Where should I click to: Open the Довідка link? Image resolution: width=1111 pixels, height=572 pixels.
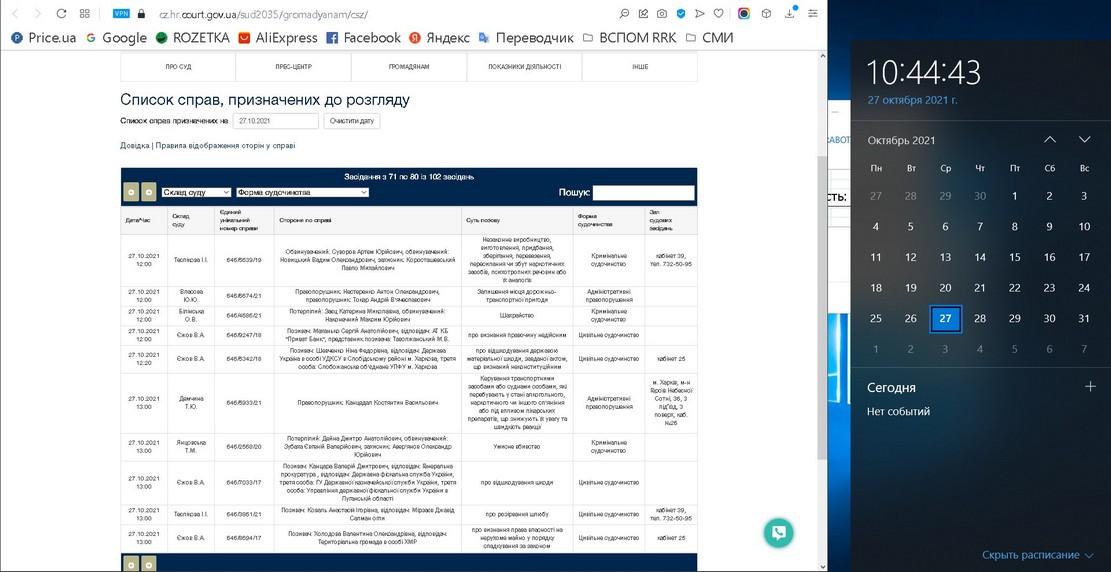tap(135, 145)
